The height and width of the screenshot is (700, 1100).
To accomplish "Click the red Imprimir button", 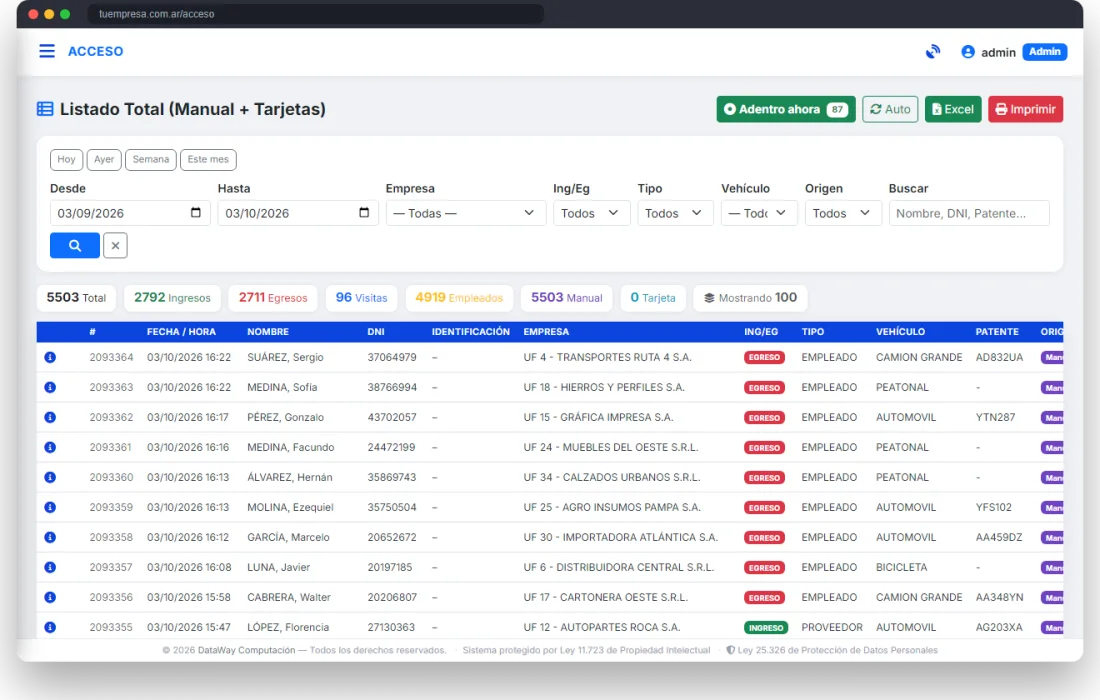I will (1026, 109).
